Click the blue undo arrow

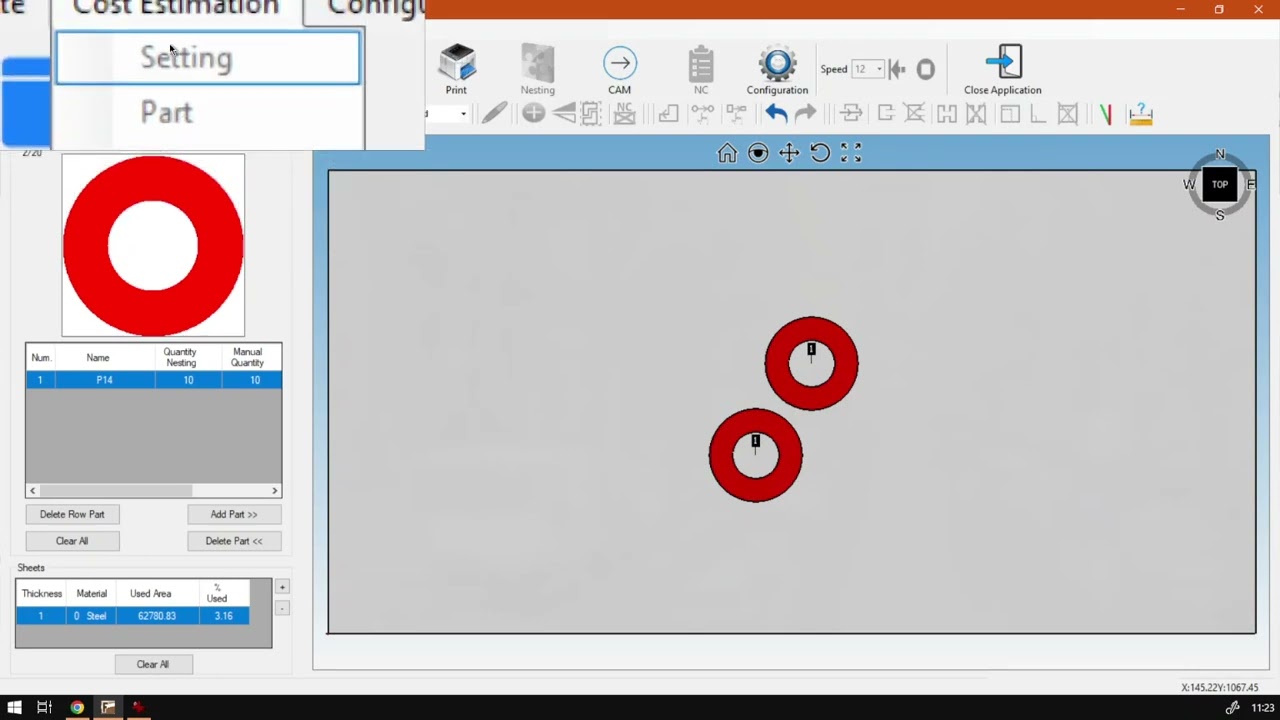click(776, 113)
